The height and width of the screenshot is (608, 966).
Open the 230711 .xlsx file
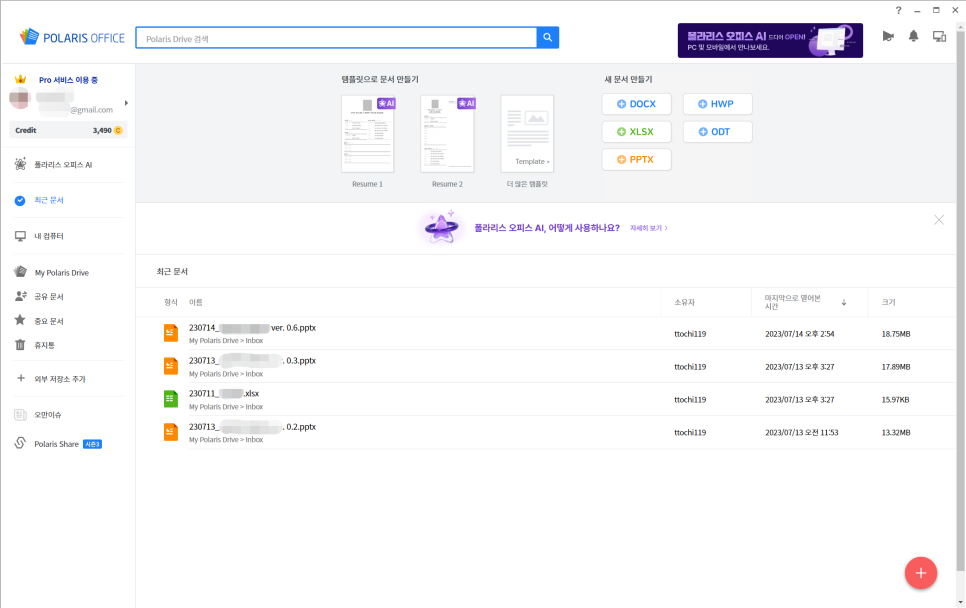point(224,393)
